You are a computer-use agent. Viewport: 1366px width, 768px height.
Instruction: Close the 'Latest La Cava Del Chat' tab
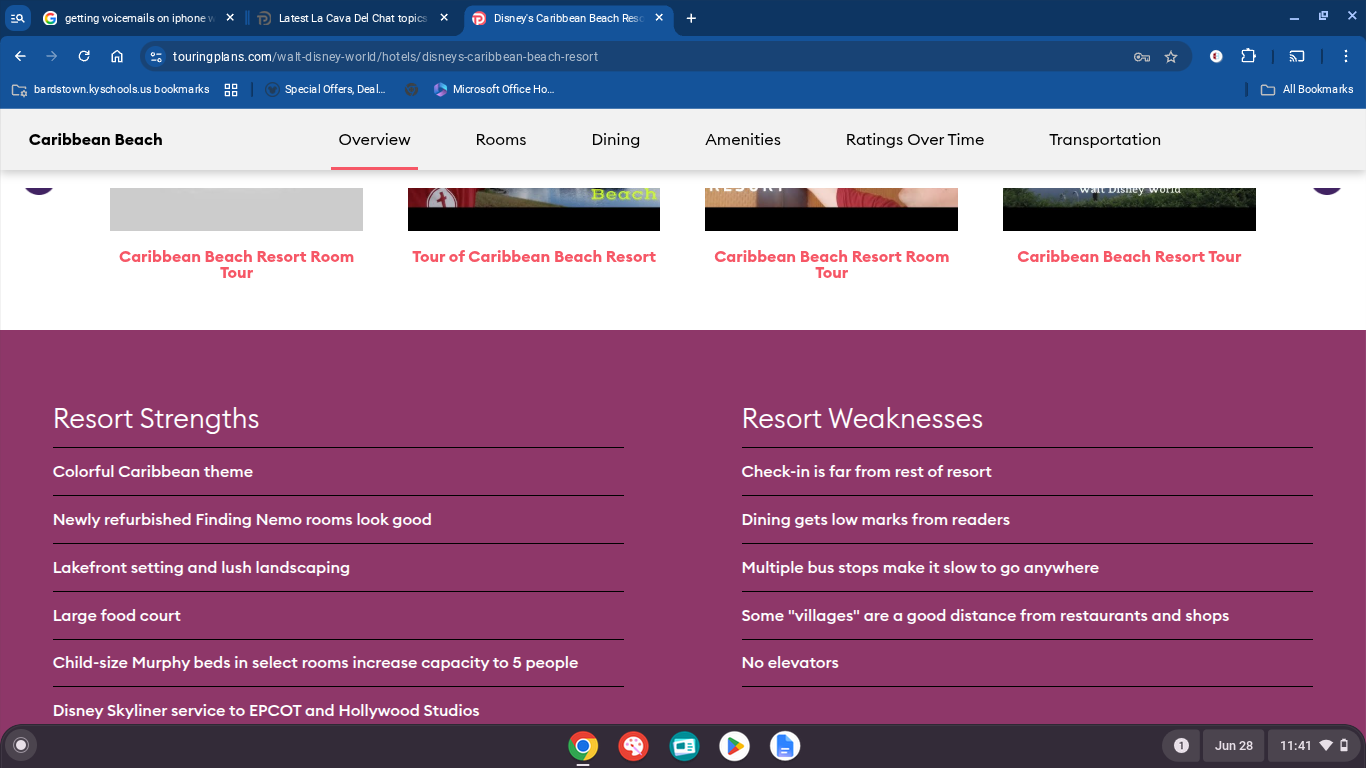click(x=445, y=18)
